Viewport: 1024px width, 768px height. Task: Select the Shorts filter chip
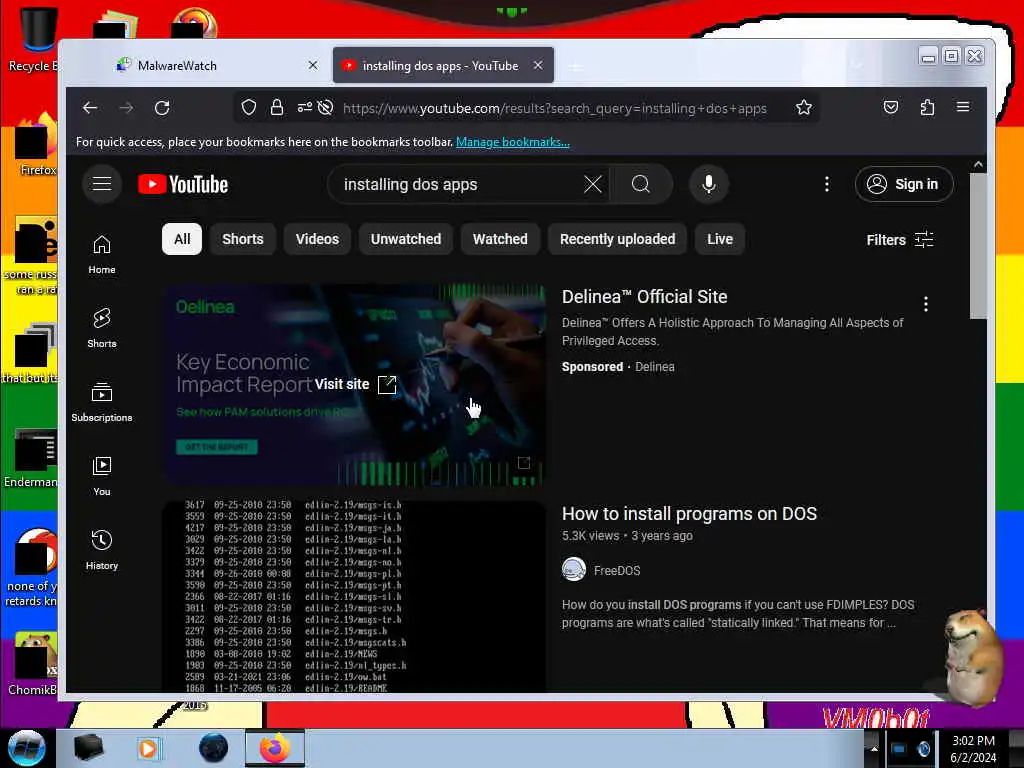pyautogui.click(x=243, y=239)
